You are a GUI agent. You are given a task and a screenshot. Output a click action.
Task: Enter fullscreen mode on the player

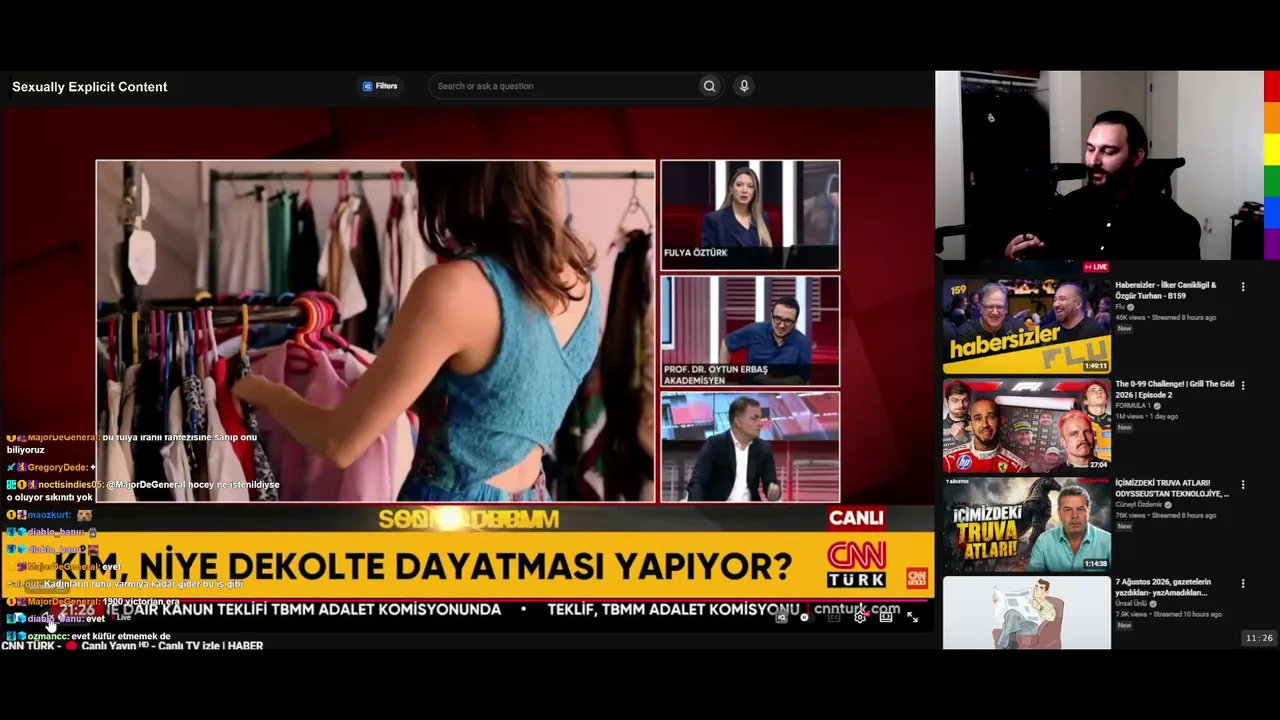coord(912,617)
